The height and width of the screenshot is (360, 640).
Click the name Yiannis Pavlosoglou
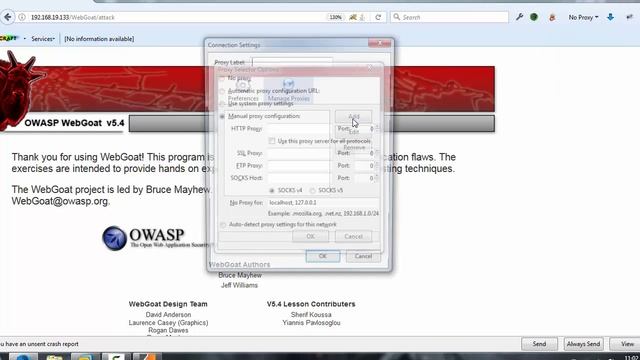pos(311,323)
